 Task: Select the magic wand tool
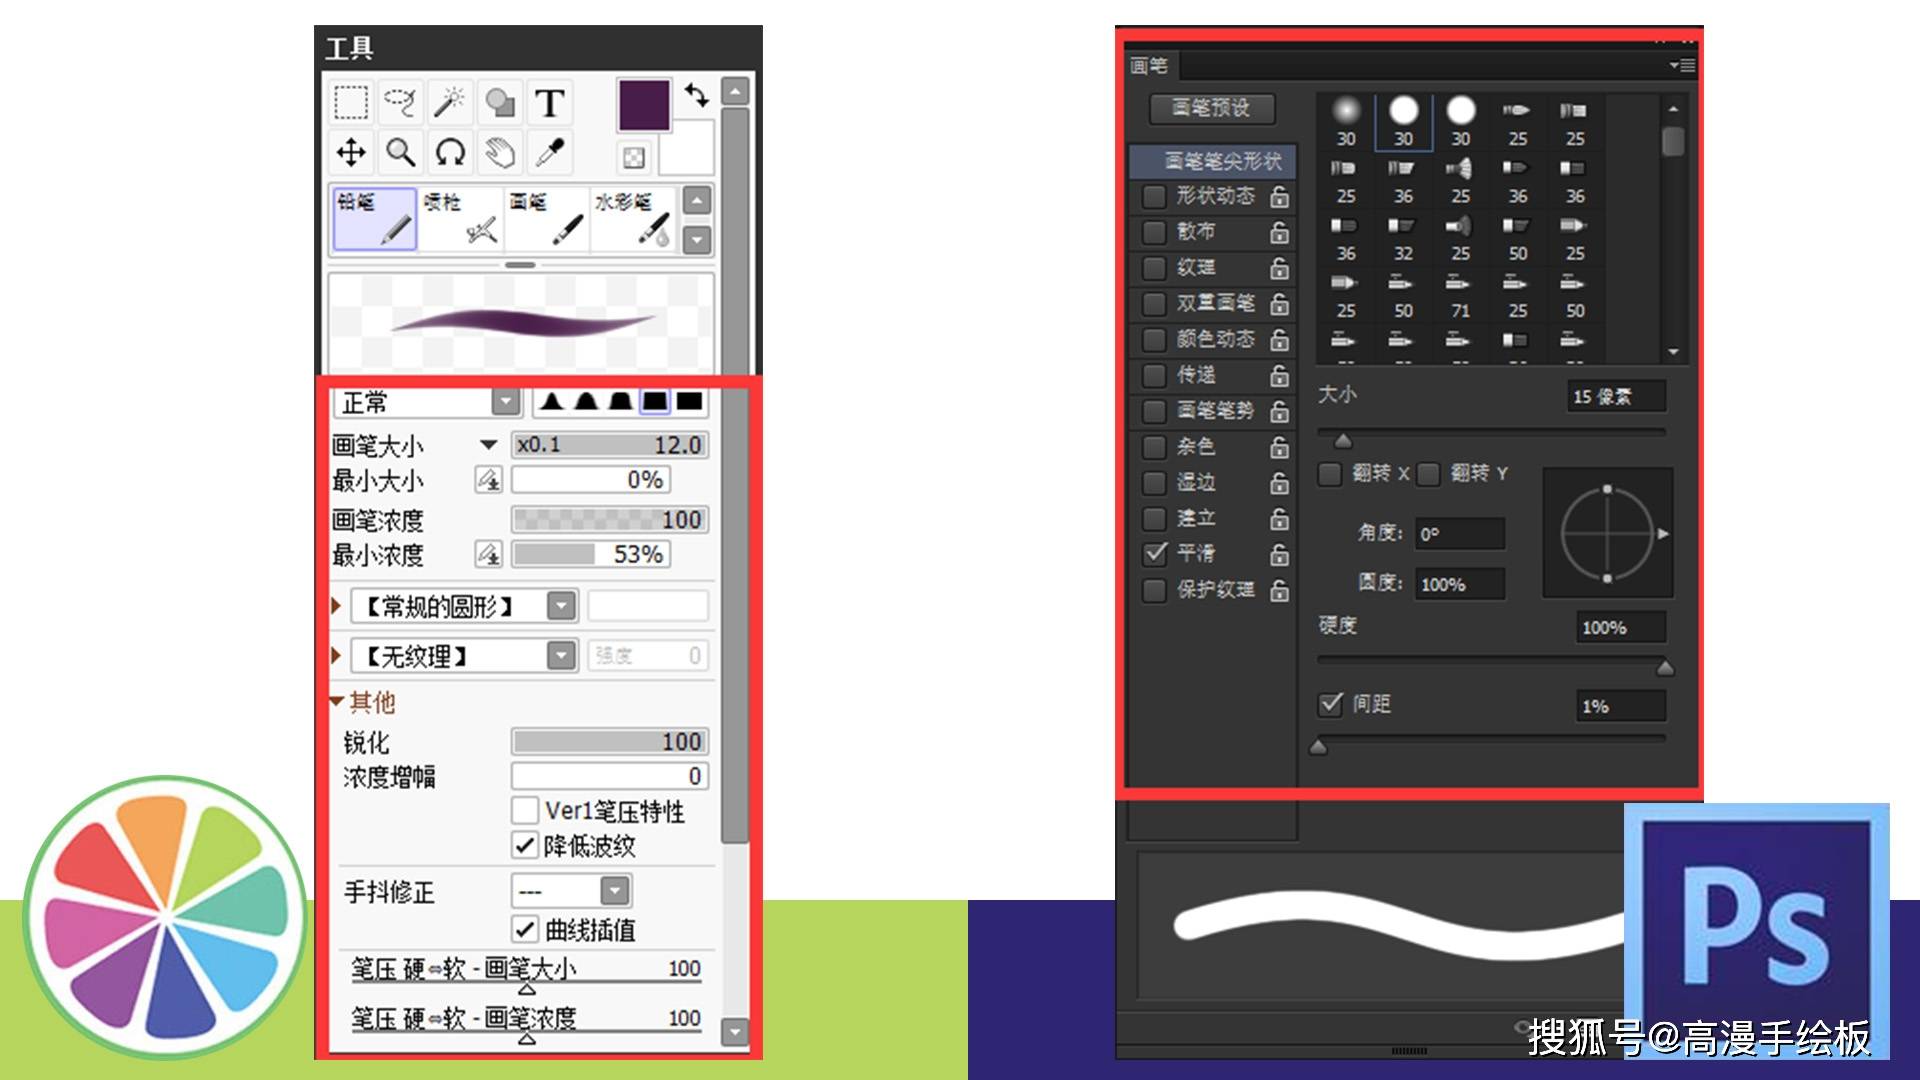point(449,103)
